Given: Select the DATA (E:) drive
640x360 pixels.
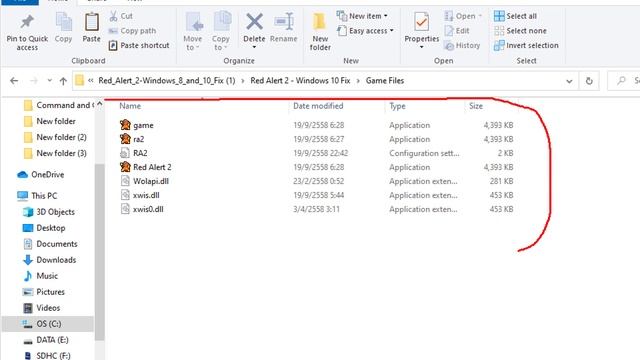Looking at the screenshot, I should (x=45, y=340).
